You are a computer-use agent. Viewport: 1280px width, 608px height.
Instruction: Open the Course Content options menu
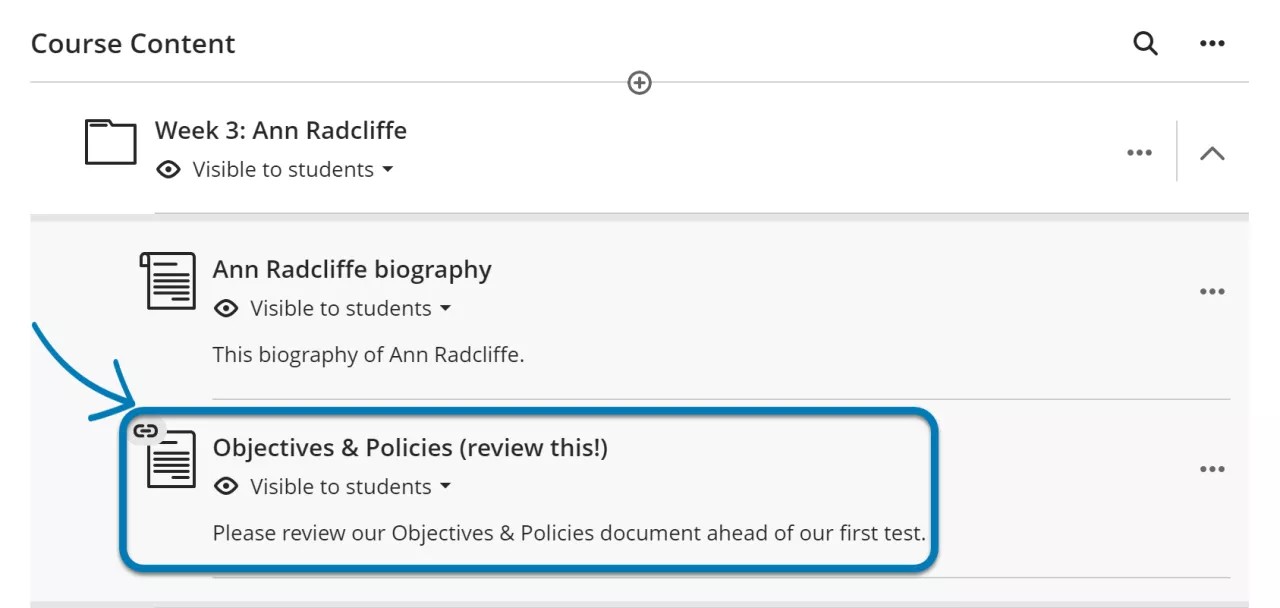(1212, 43)
